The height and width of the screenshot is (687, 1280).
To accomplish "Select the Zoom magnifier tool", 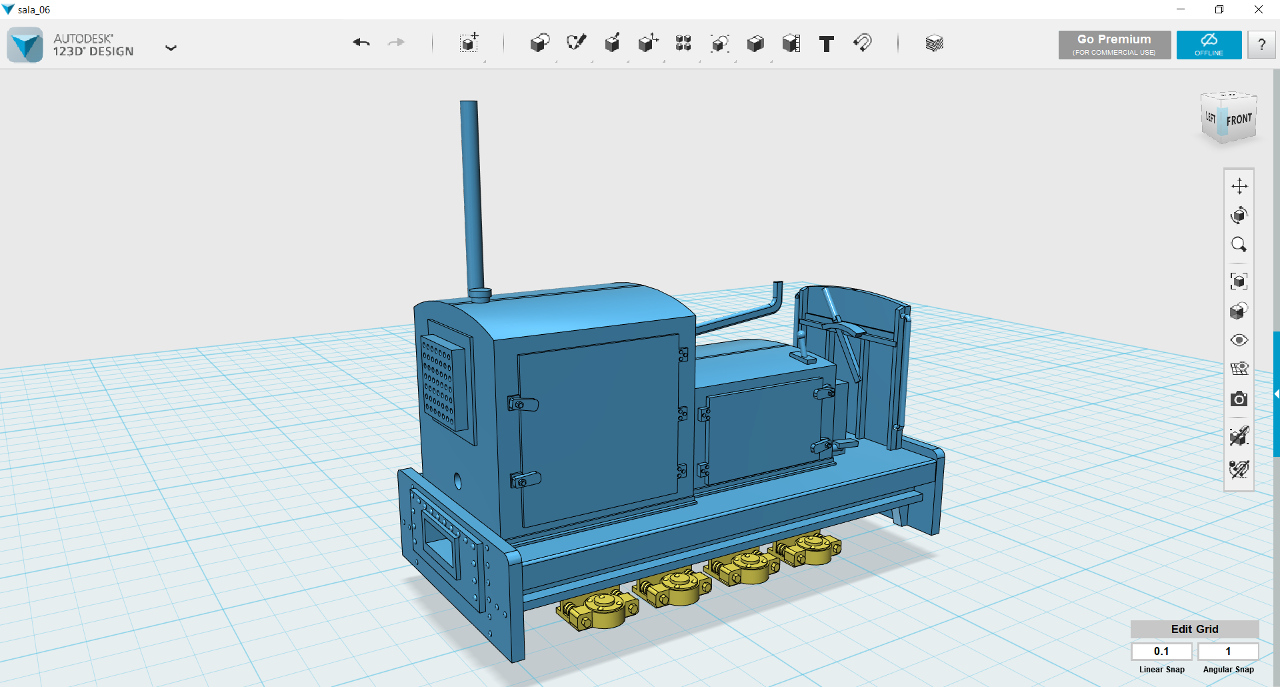I will (1239, 245).
